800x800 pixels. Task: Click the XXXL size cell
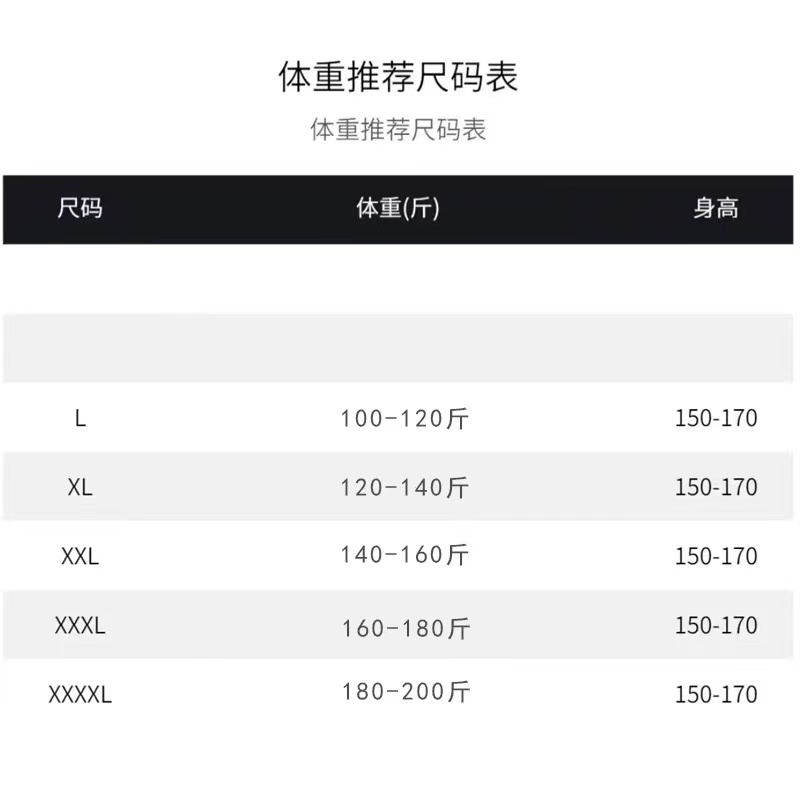(x=80, y=626)
